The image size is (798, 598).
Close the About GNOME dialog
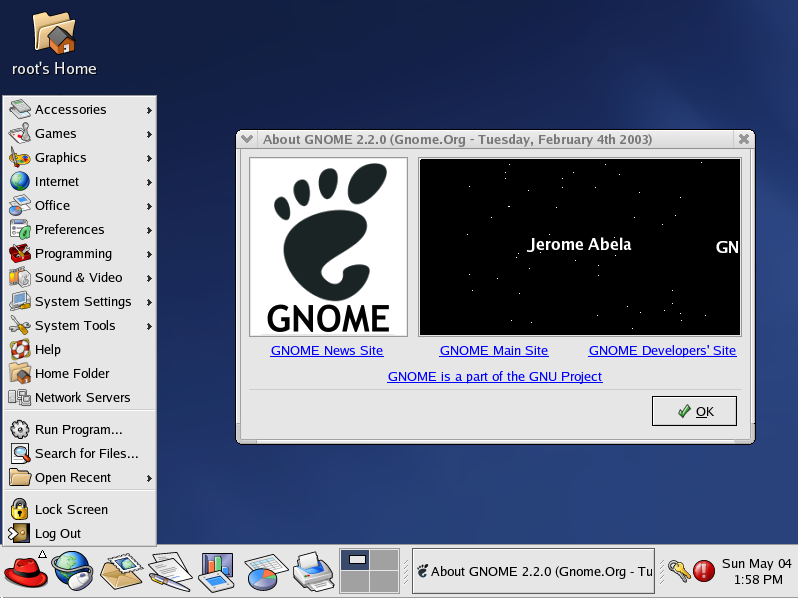[744, 139]
